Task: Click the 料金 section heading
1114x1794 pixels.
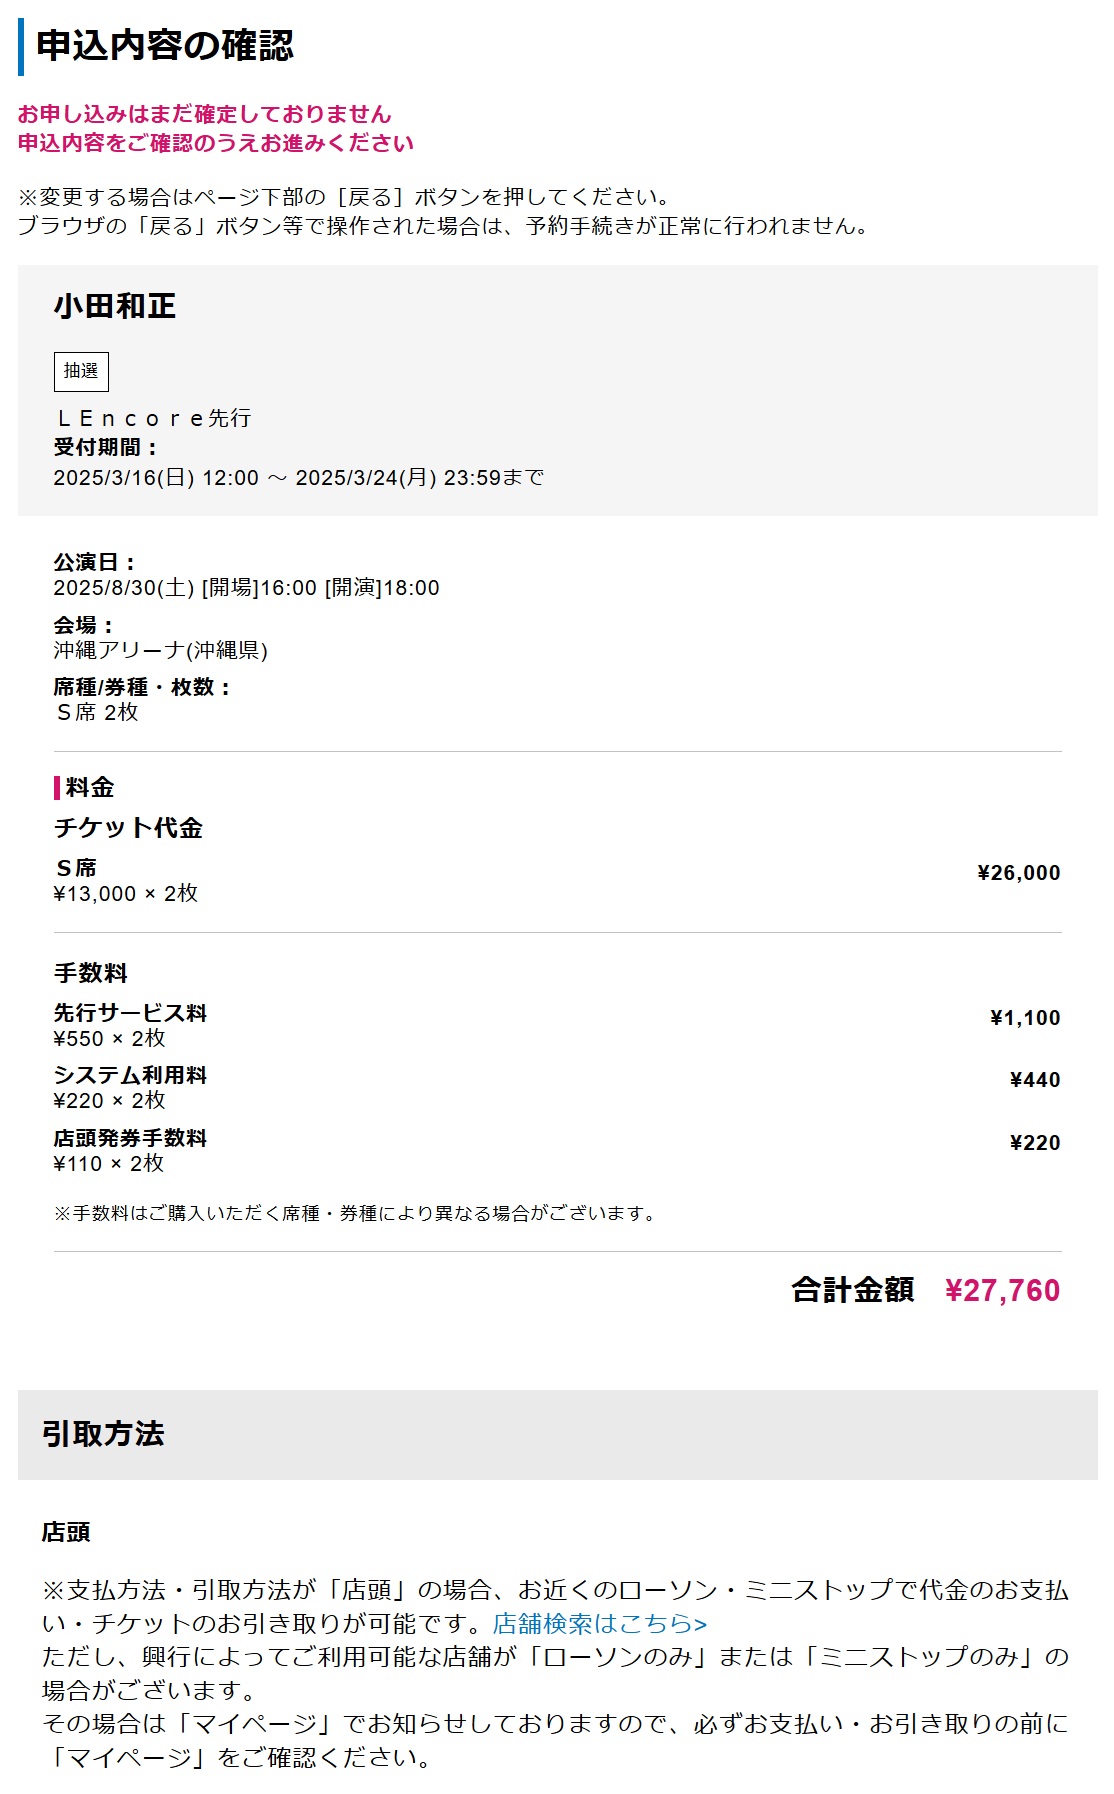Action: point(90,788)
